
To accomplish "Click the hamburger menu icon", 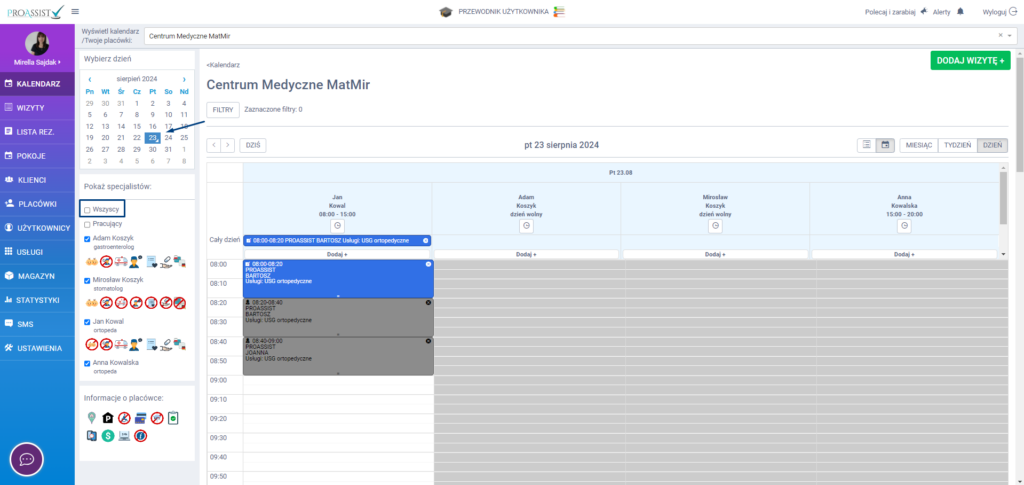I will [75, 11].
